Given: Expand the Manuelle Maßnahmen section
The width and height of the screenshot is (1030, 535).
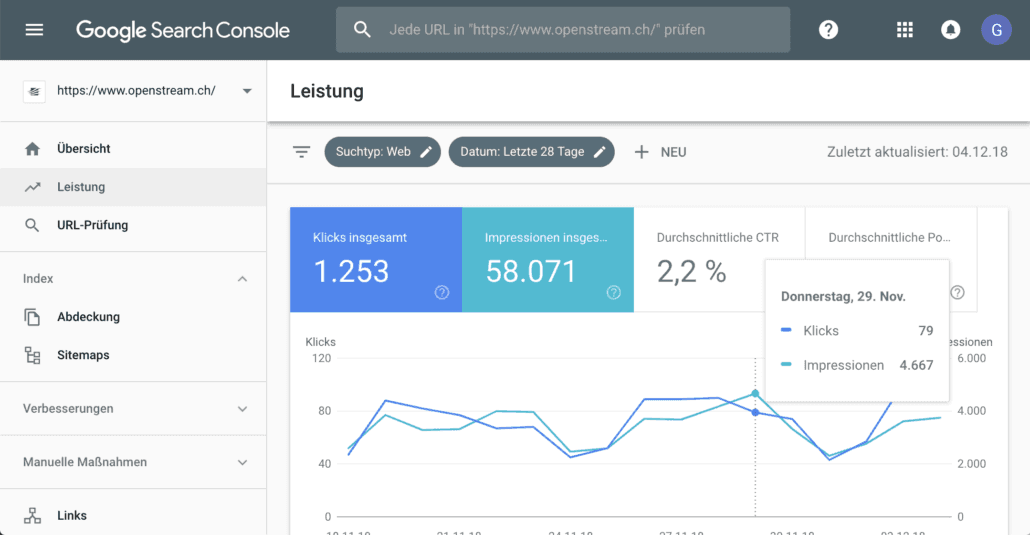Looking at the screenshot, I should tap(242, 463).
